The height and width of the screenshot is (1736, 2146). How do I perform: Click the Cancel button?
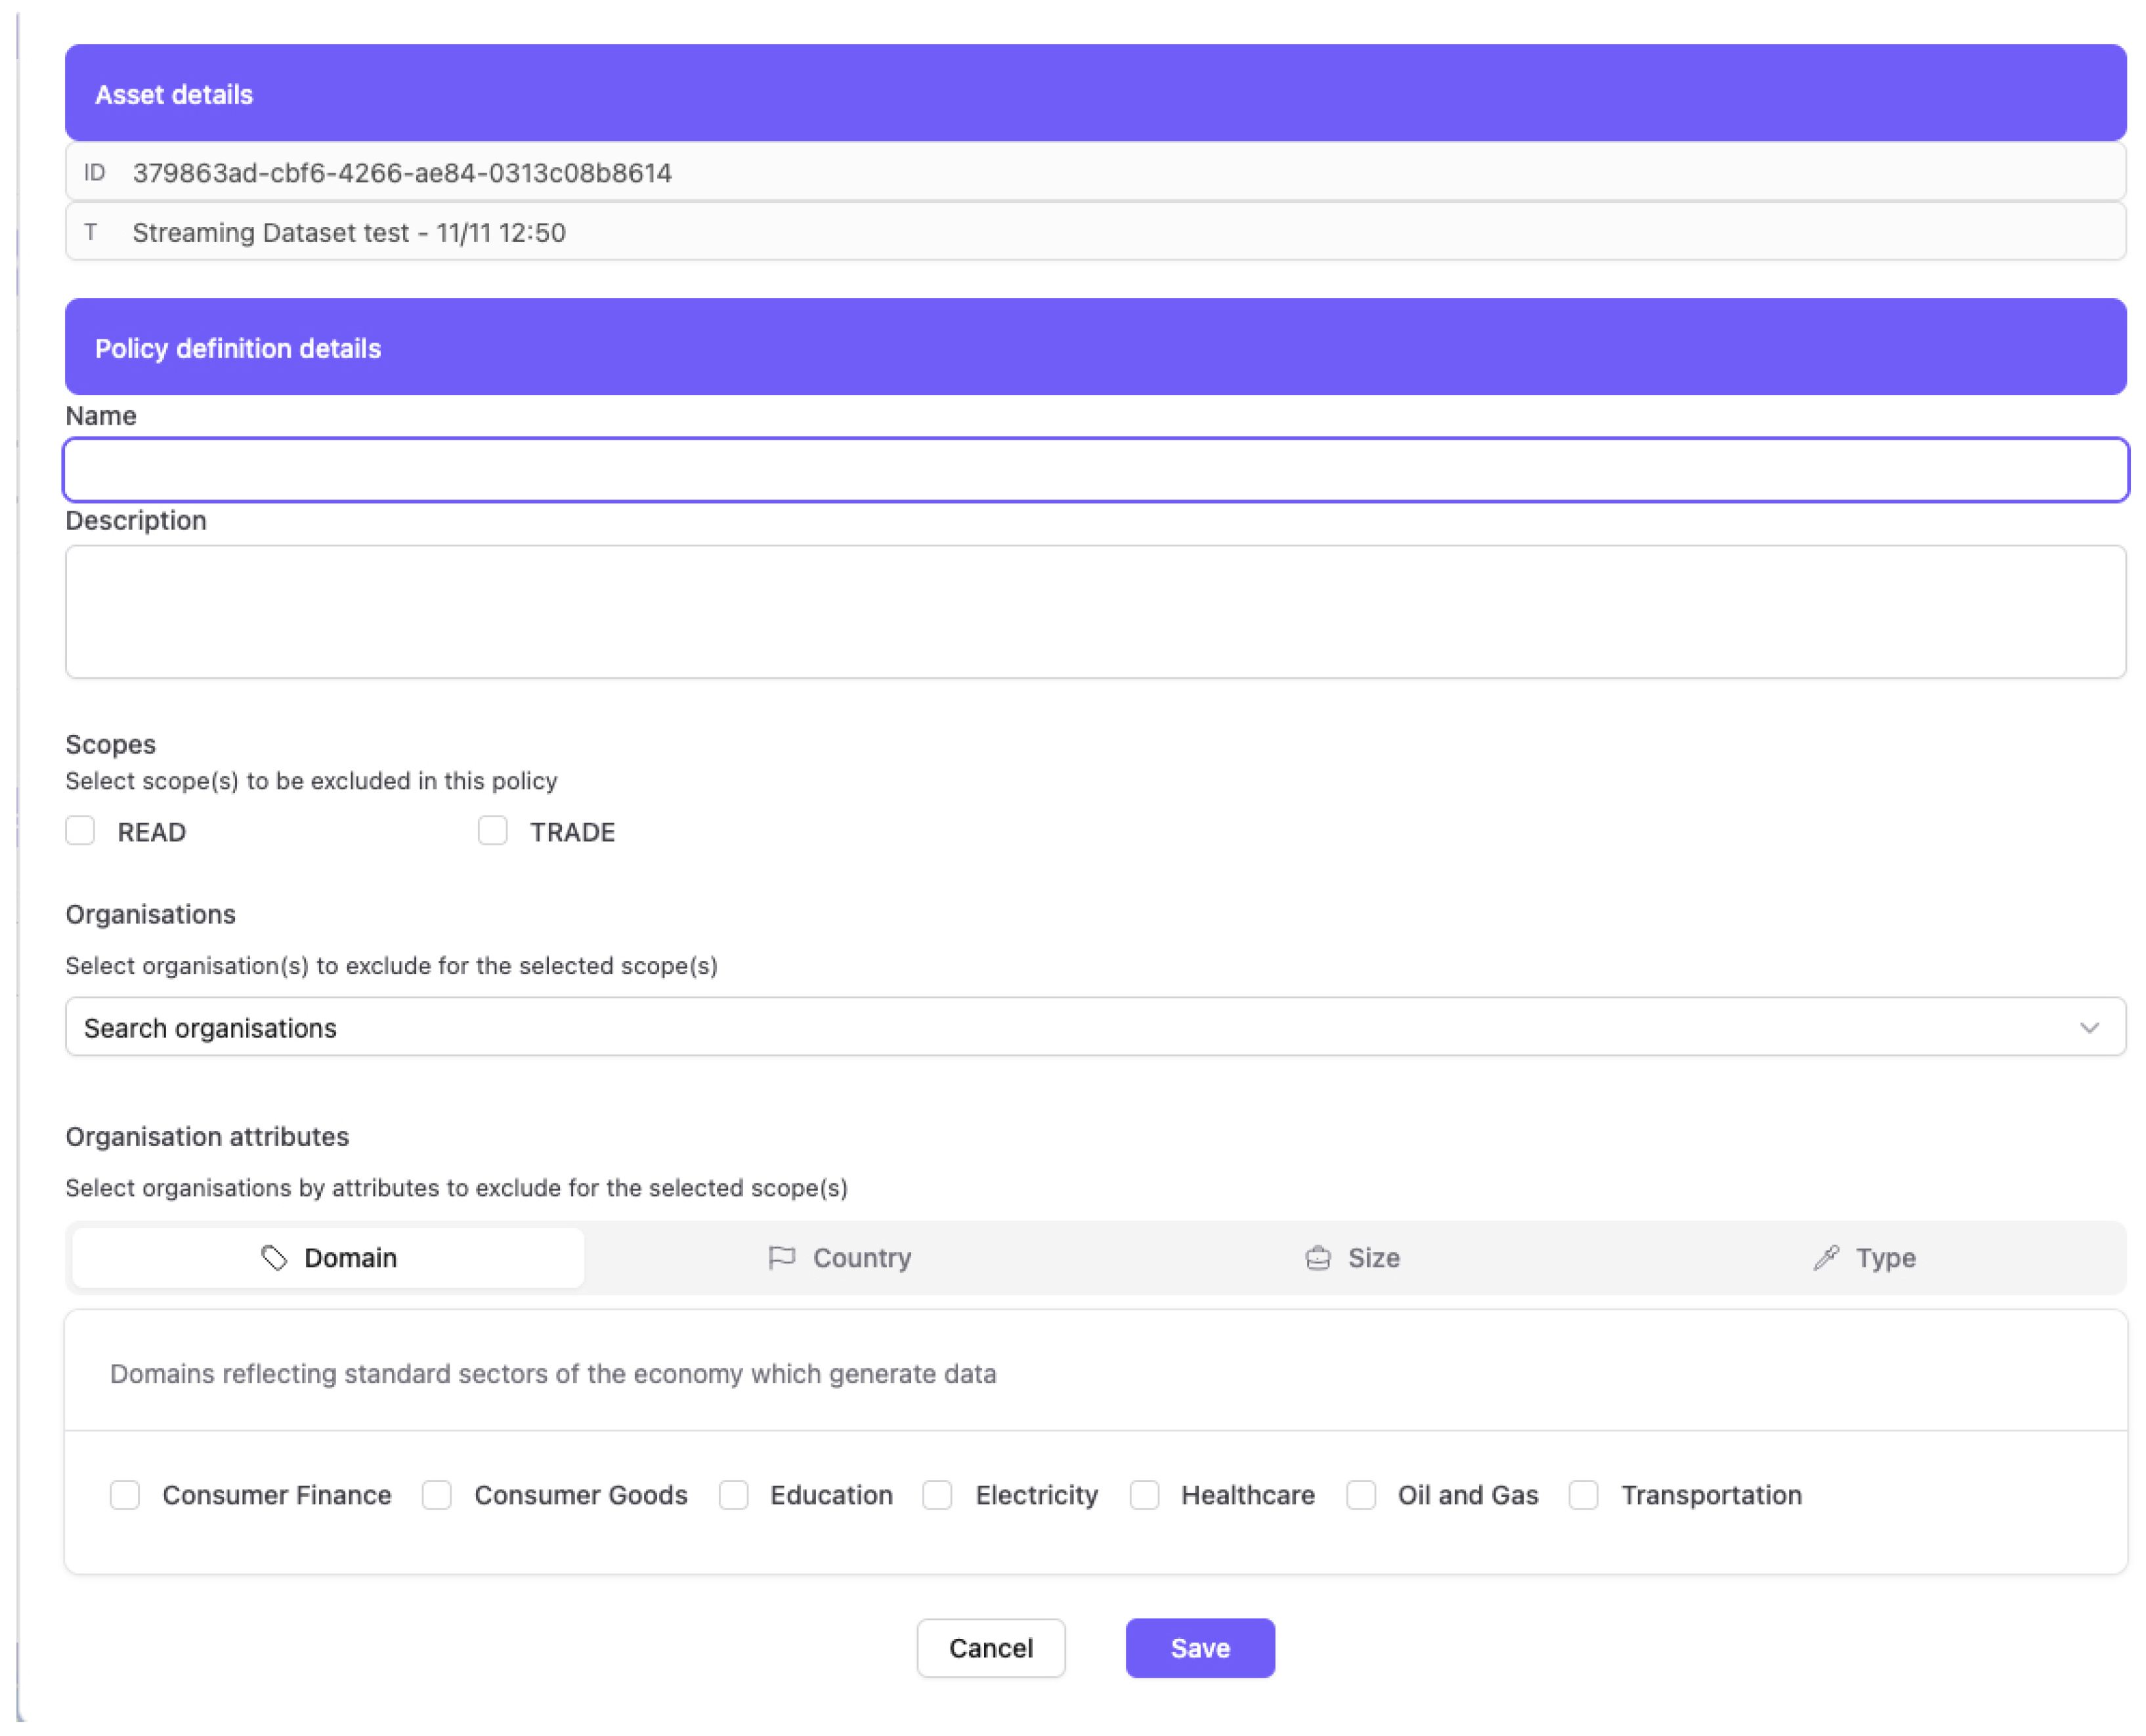pyautogui.click(x=990, y=1648)
